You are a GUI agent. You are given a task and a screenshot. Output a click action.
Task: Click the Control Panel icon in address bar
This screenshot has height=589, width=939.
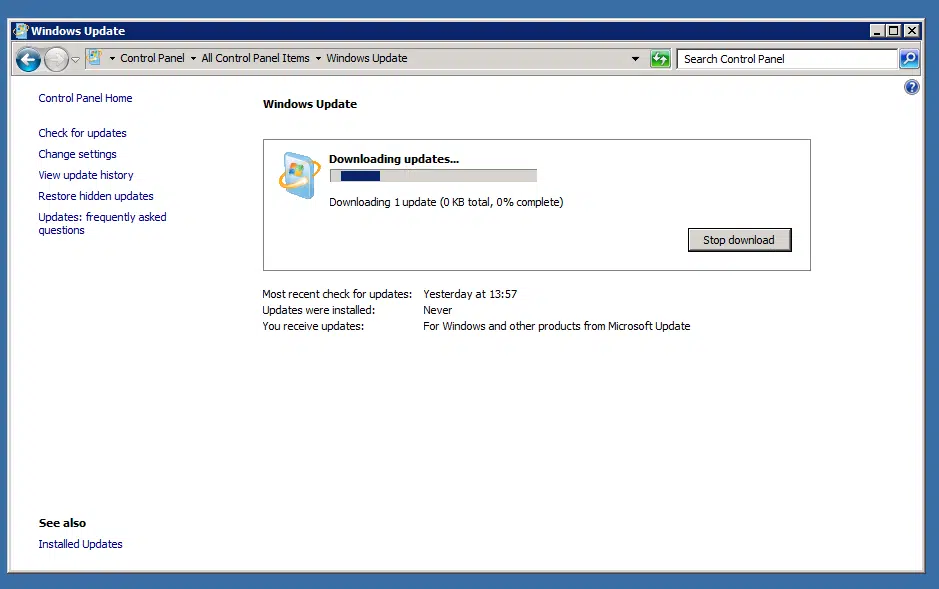click(x=95, y=57)
